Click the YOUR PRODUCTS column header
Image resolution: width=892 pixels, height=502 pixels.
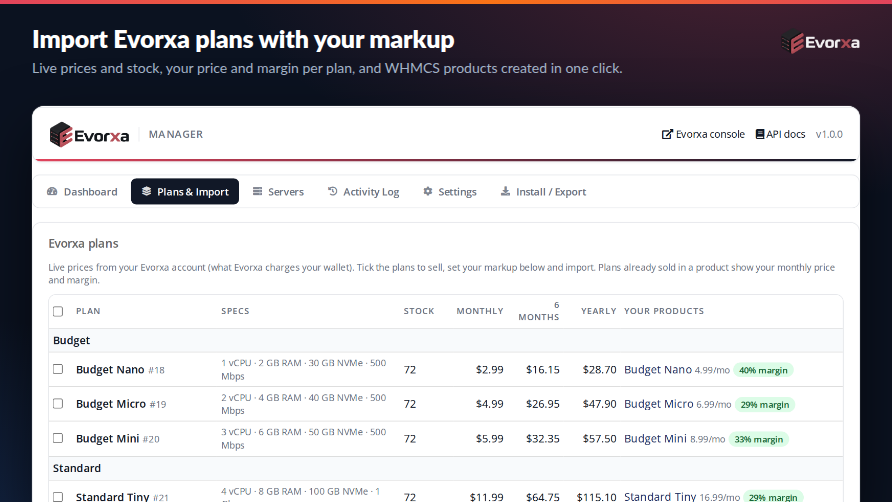tap(664, 311)
